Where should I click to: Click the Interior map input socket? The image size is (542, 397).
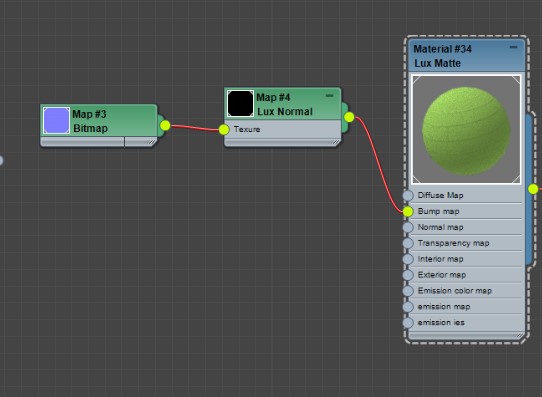click(408, 259)
